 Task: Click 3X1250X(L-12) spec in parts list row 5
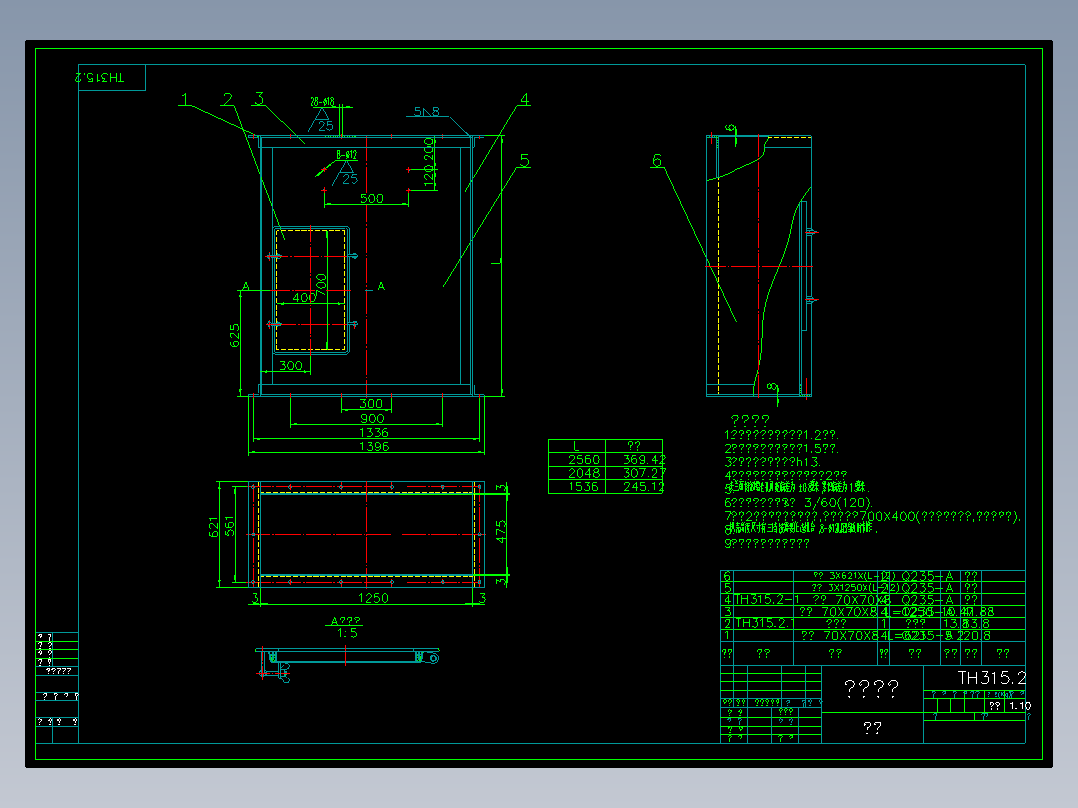pos(864,587)
